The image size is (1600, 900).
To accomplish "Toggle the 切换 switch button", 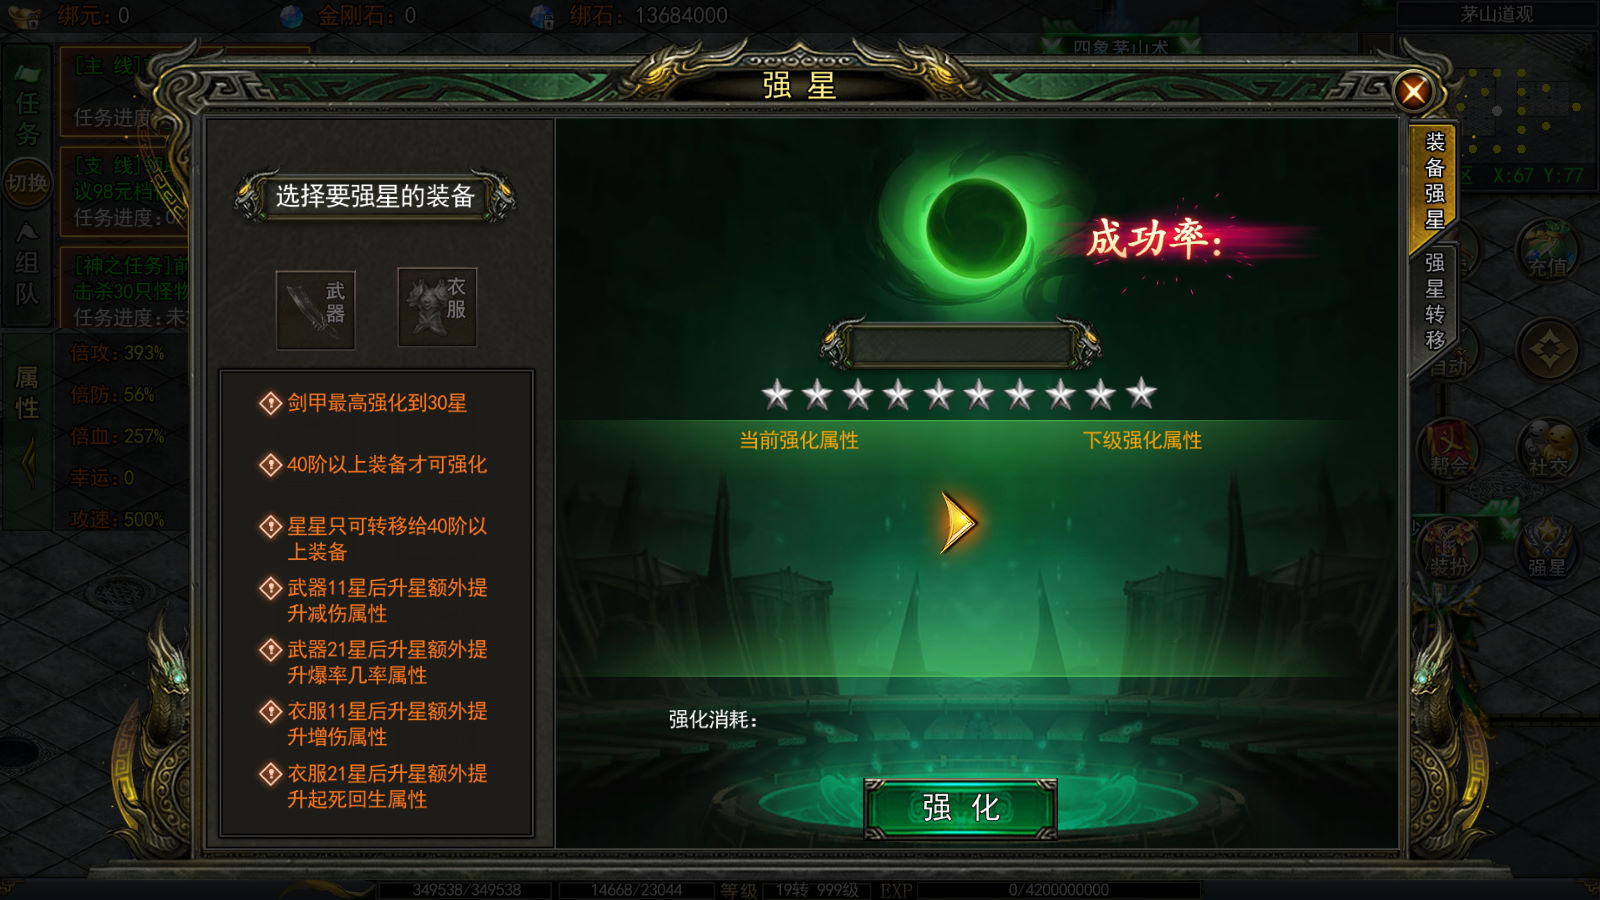I will click(27, 183).
